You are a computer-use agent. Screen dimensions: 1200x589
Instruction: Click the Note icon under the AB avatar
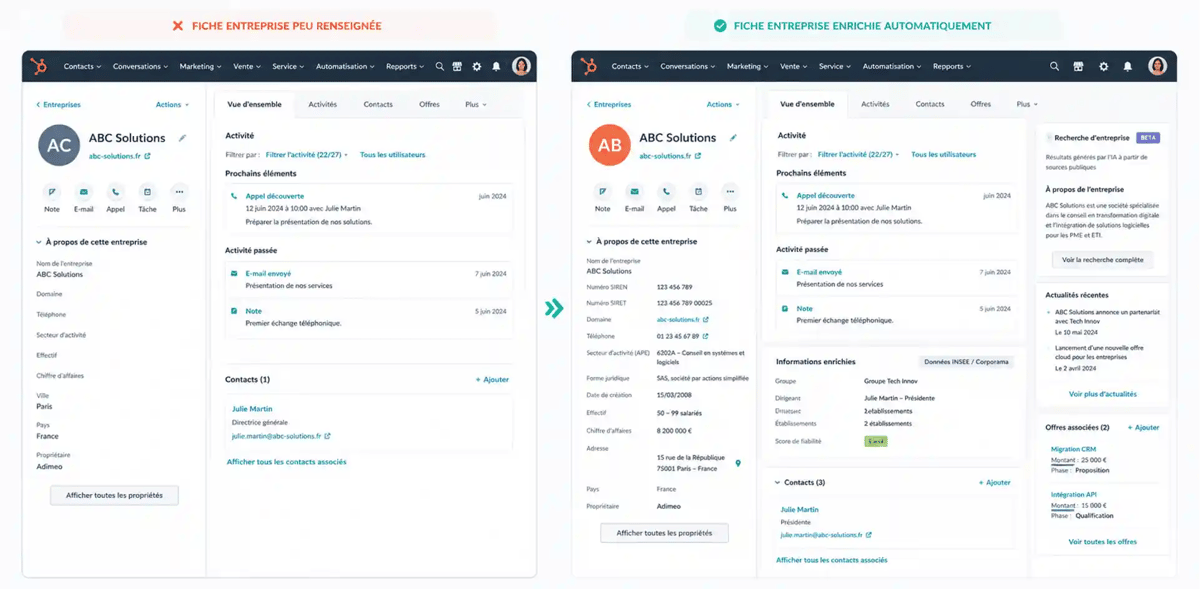(603, 191)
